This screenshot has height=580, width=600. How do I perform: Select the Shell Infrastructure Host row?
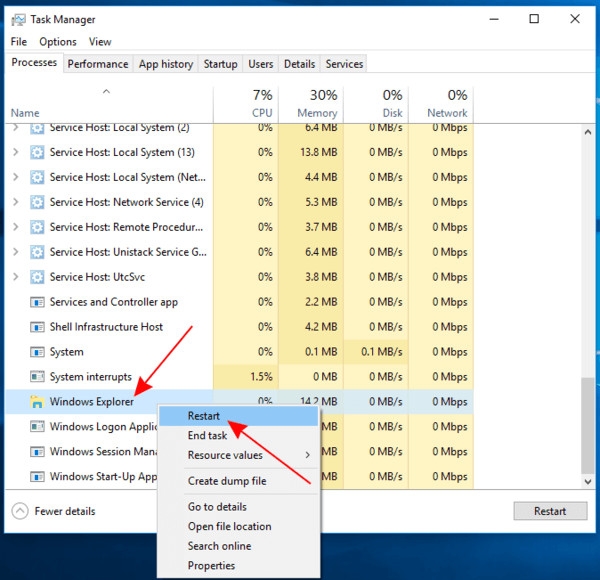(x=239, y=327)
